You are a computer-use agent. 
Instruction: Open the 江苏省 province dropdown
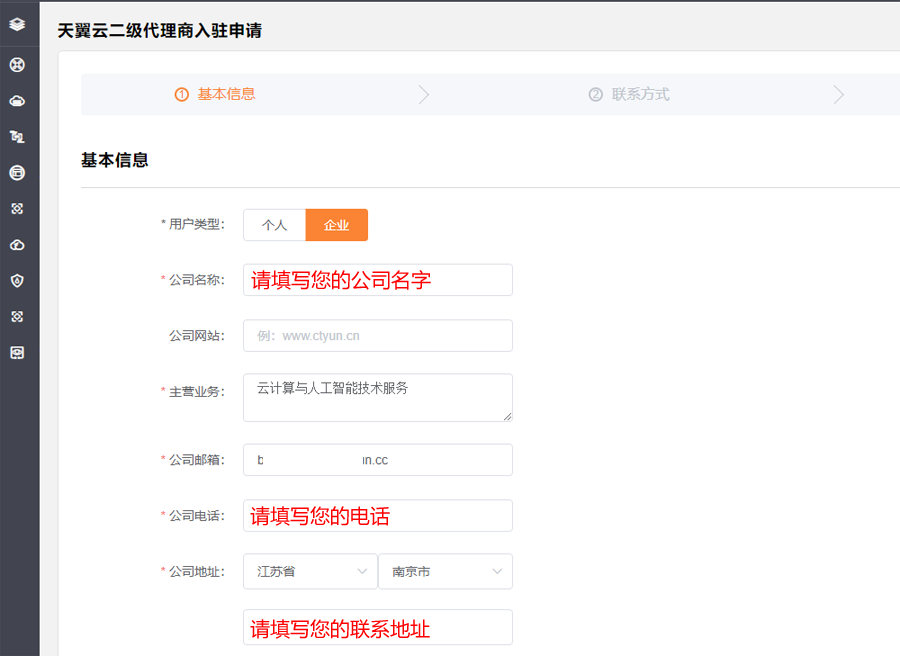pyautogui.click(x=310, y=571)
